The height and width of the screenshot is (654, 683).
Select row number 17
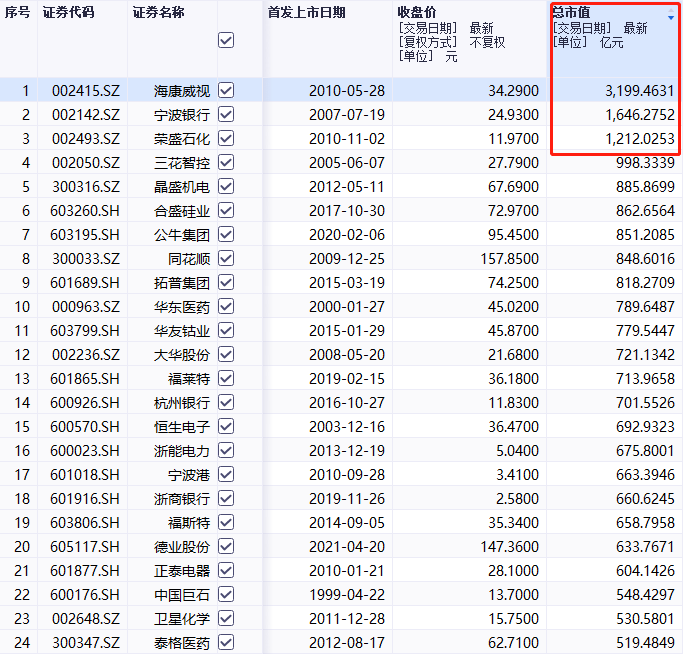coord(22,474)
